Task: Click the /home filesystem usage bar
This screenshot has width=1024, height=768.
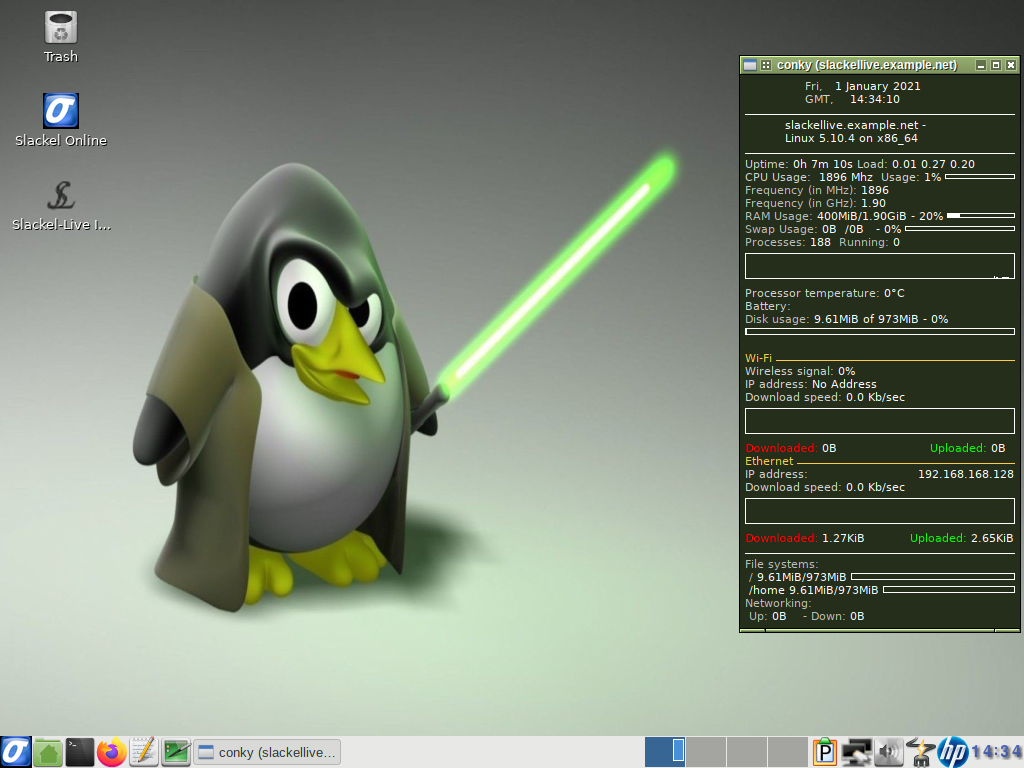Action: [949, 590]
